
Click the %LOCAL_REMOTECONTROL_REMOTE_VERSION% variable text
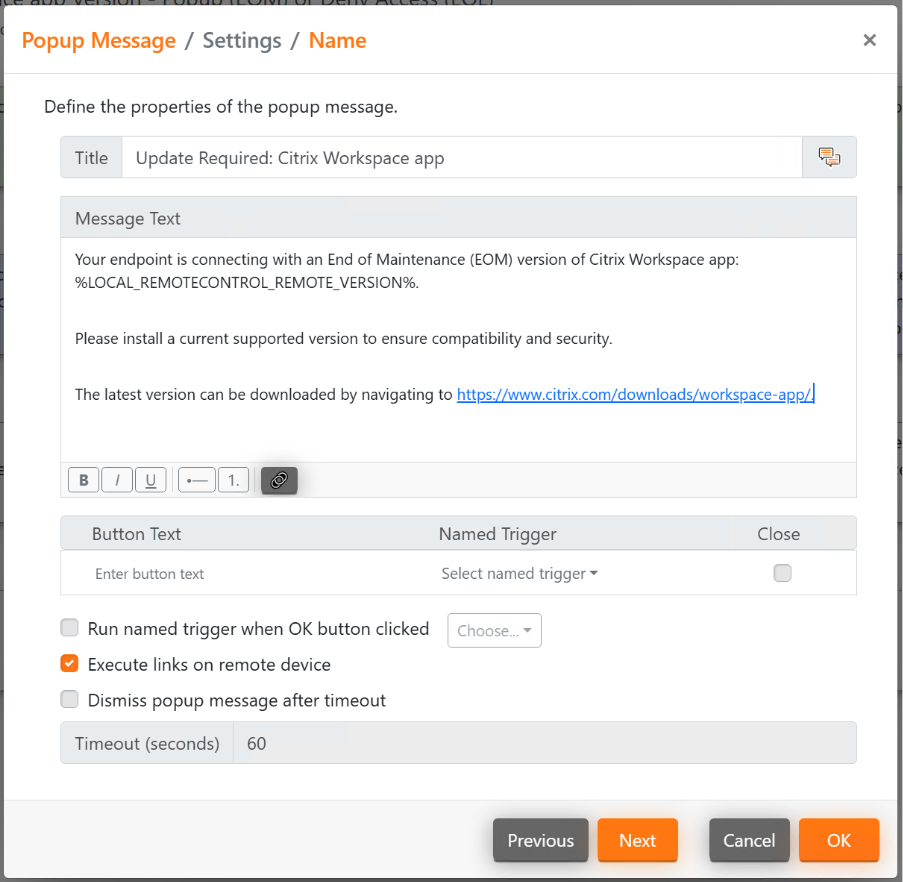pos(246,283)
